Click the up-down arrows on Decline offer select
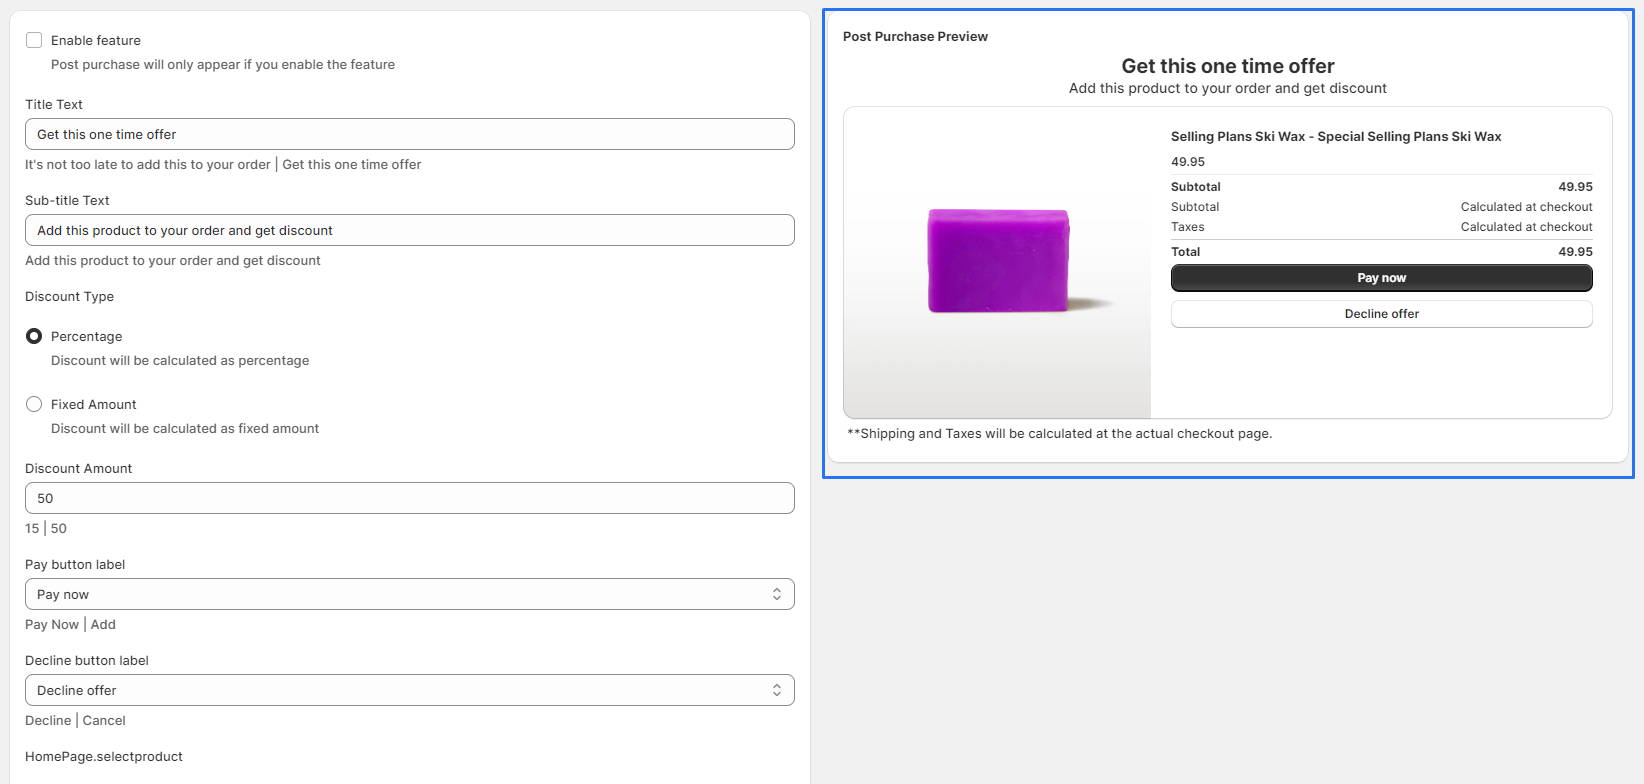This screenshot has width=1644, height=784. (777, 690)
